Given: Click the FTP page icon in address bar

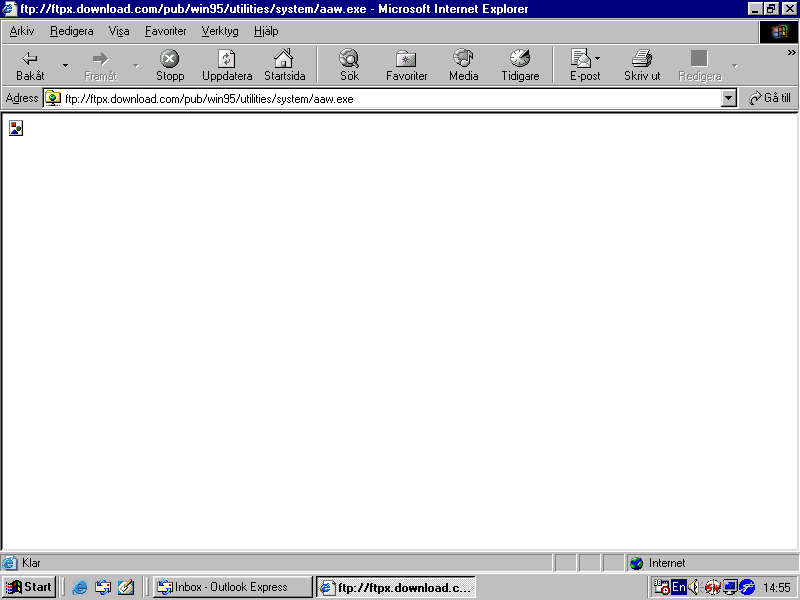Looking at the screenshot, I should [53, 98].
